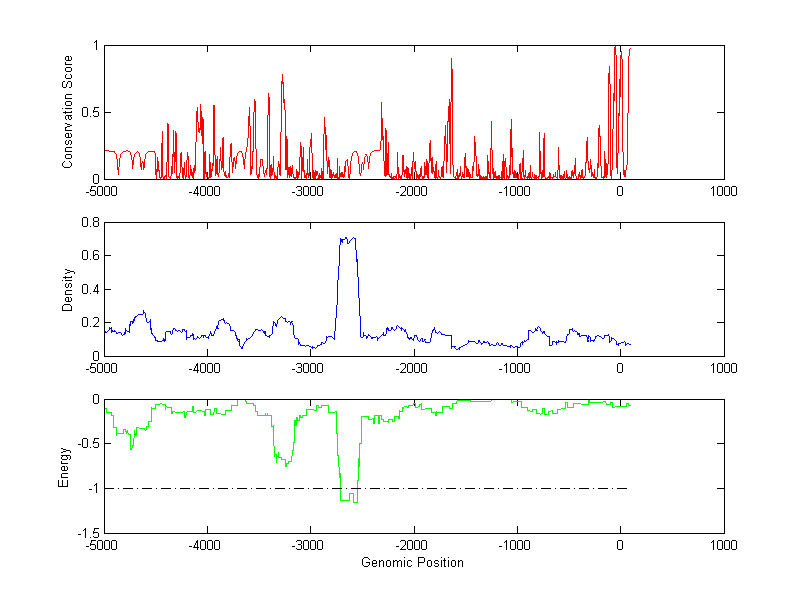800x599 pixels.
Task: Click the -1.5 tick on the Energy axis
Action: pyautogui.click(x=87, y=533)
